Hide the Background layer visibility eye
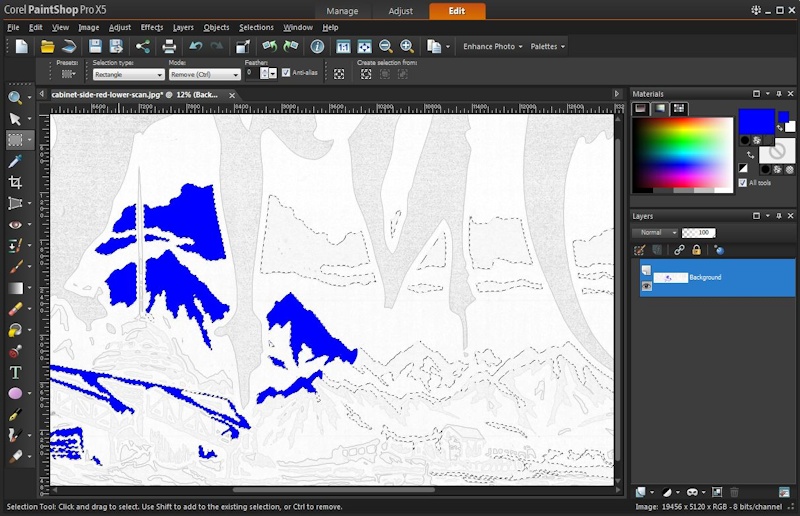The width and height of the screenshot is (800, 516). tap(646, 286)
